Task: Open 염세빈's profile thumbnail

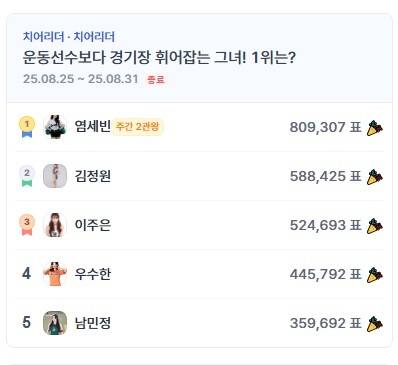Action: [55, 127]
